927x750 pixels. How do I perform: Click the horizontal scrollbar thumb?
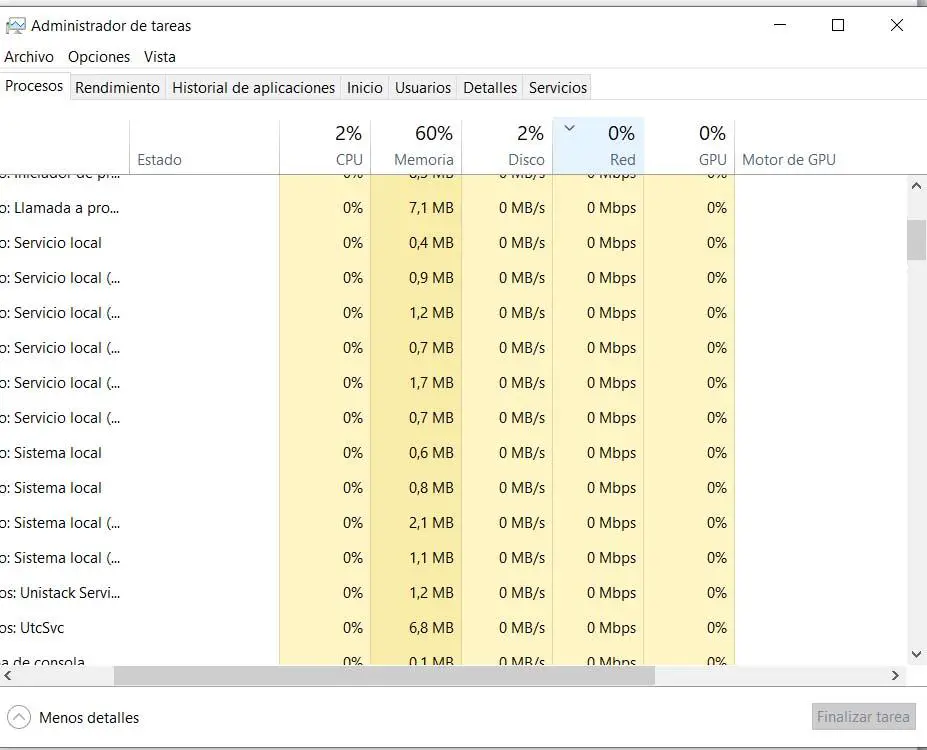pos(384,676)
